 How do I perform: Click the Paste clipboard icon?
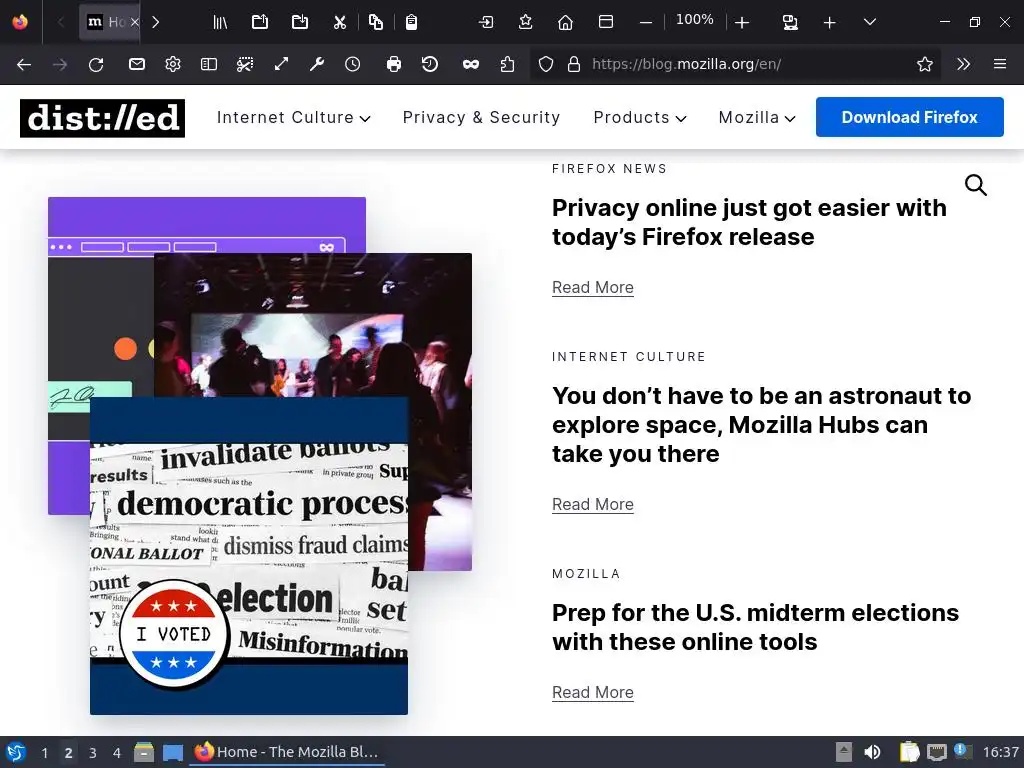tap(411, 22)
